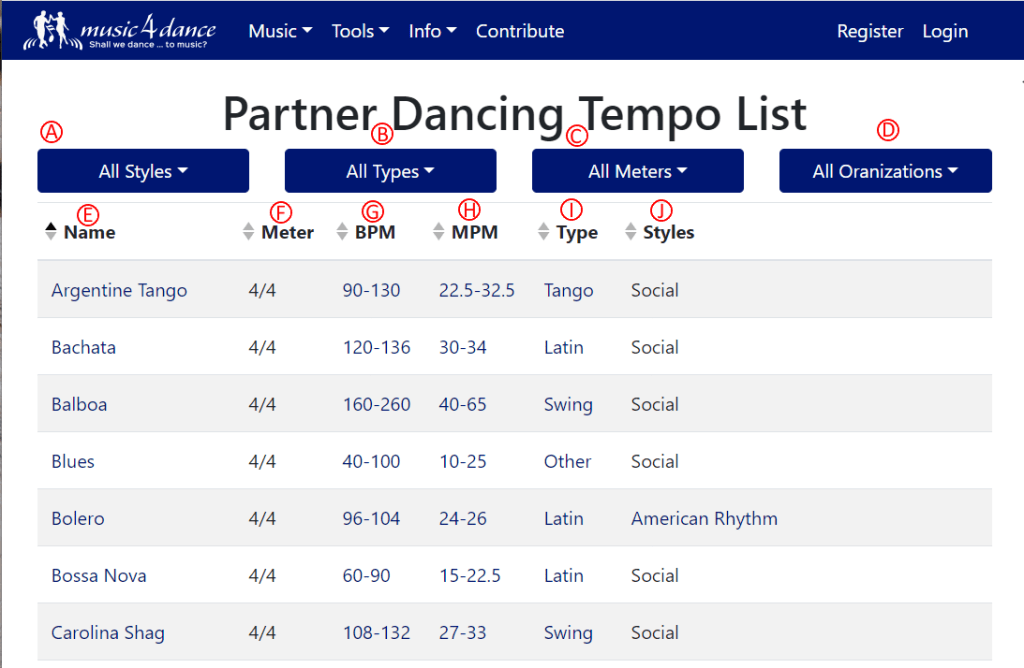Click the sort arrows beside Type

[x=544, y=232]
